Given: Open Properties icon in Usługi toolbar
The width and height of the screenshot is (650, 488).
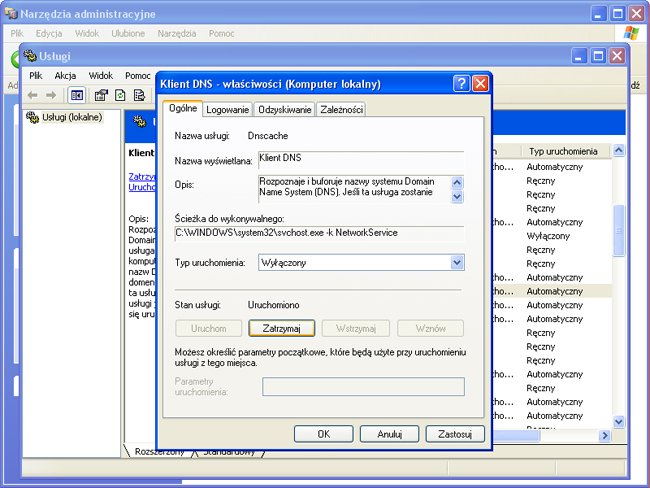Looking at the screenshot, I should click(x=101, y=95).
